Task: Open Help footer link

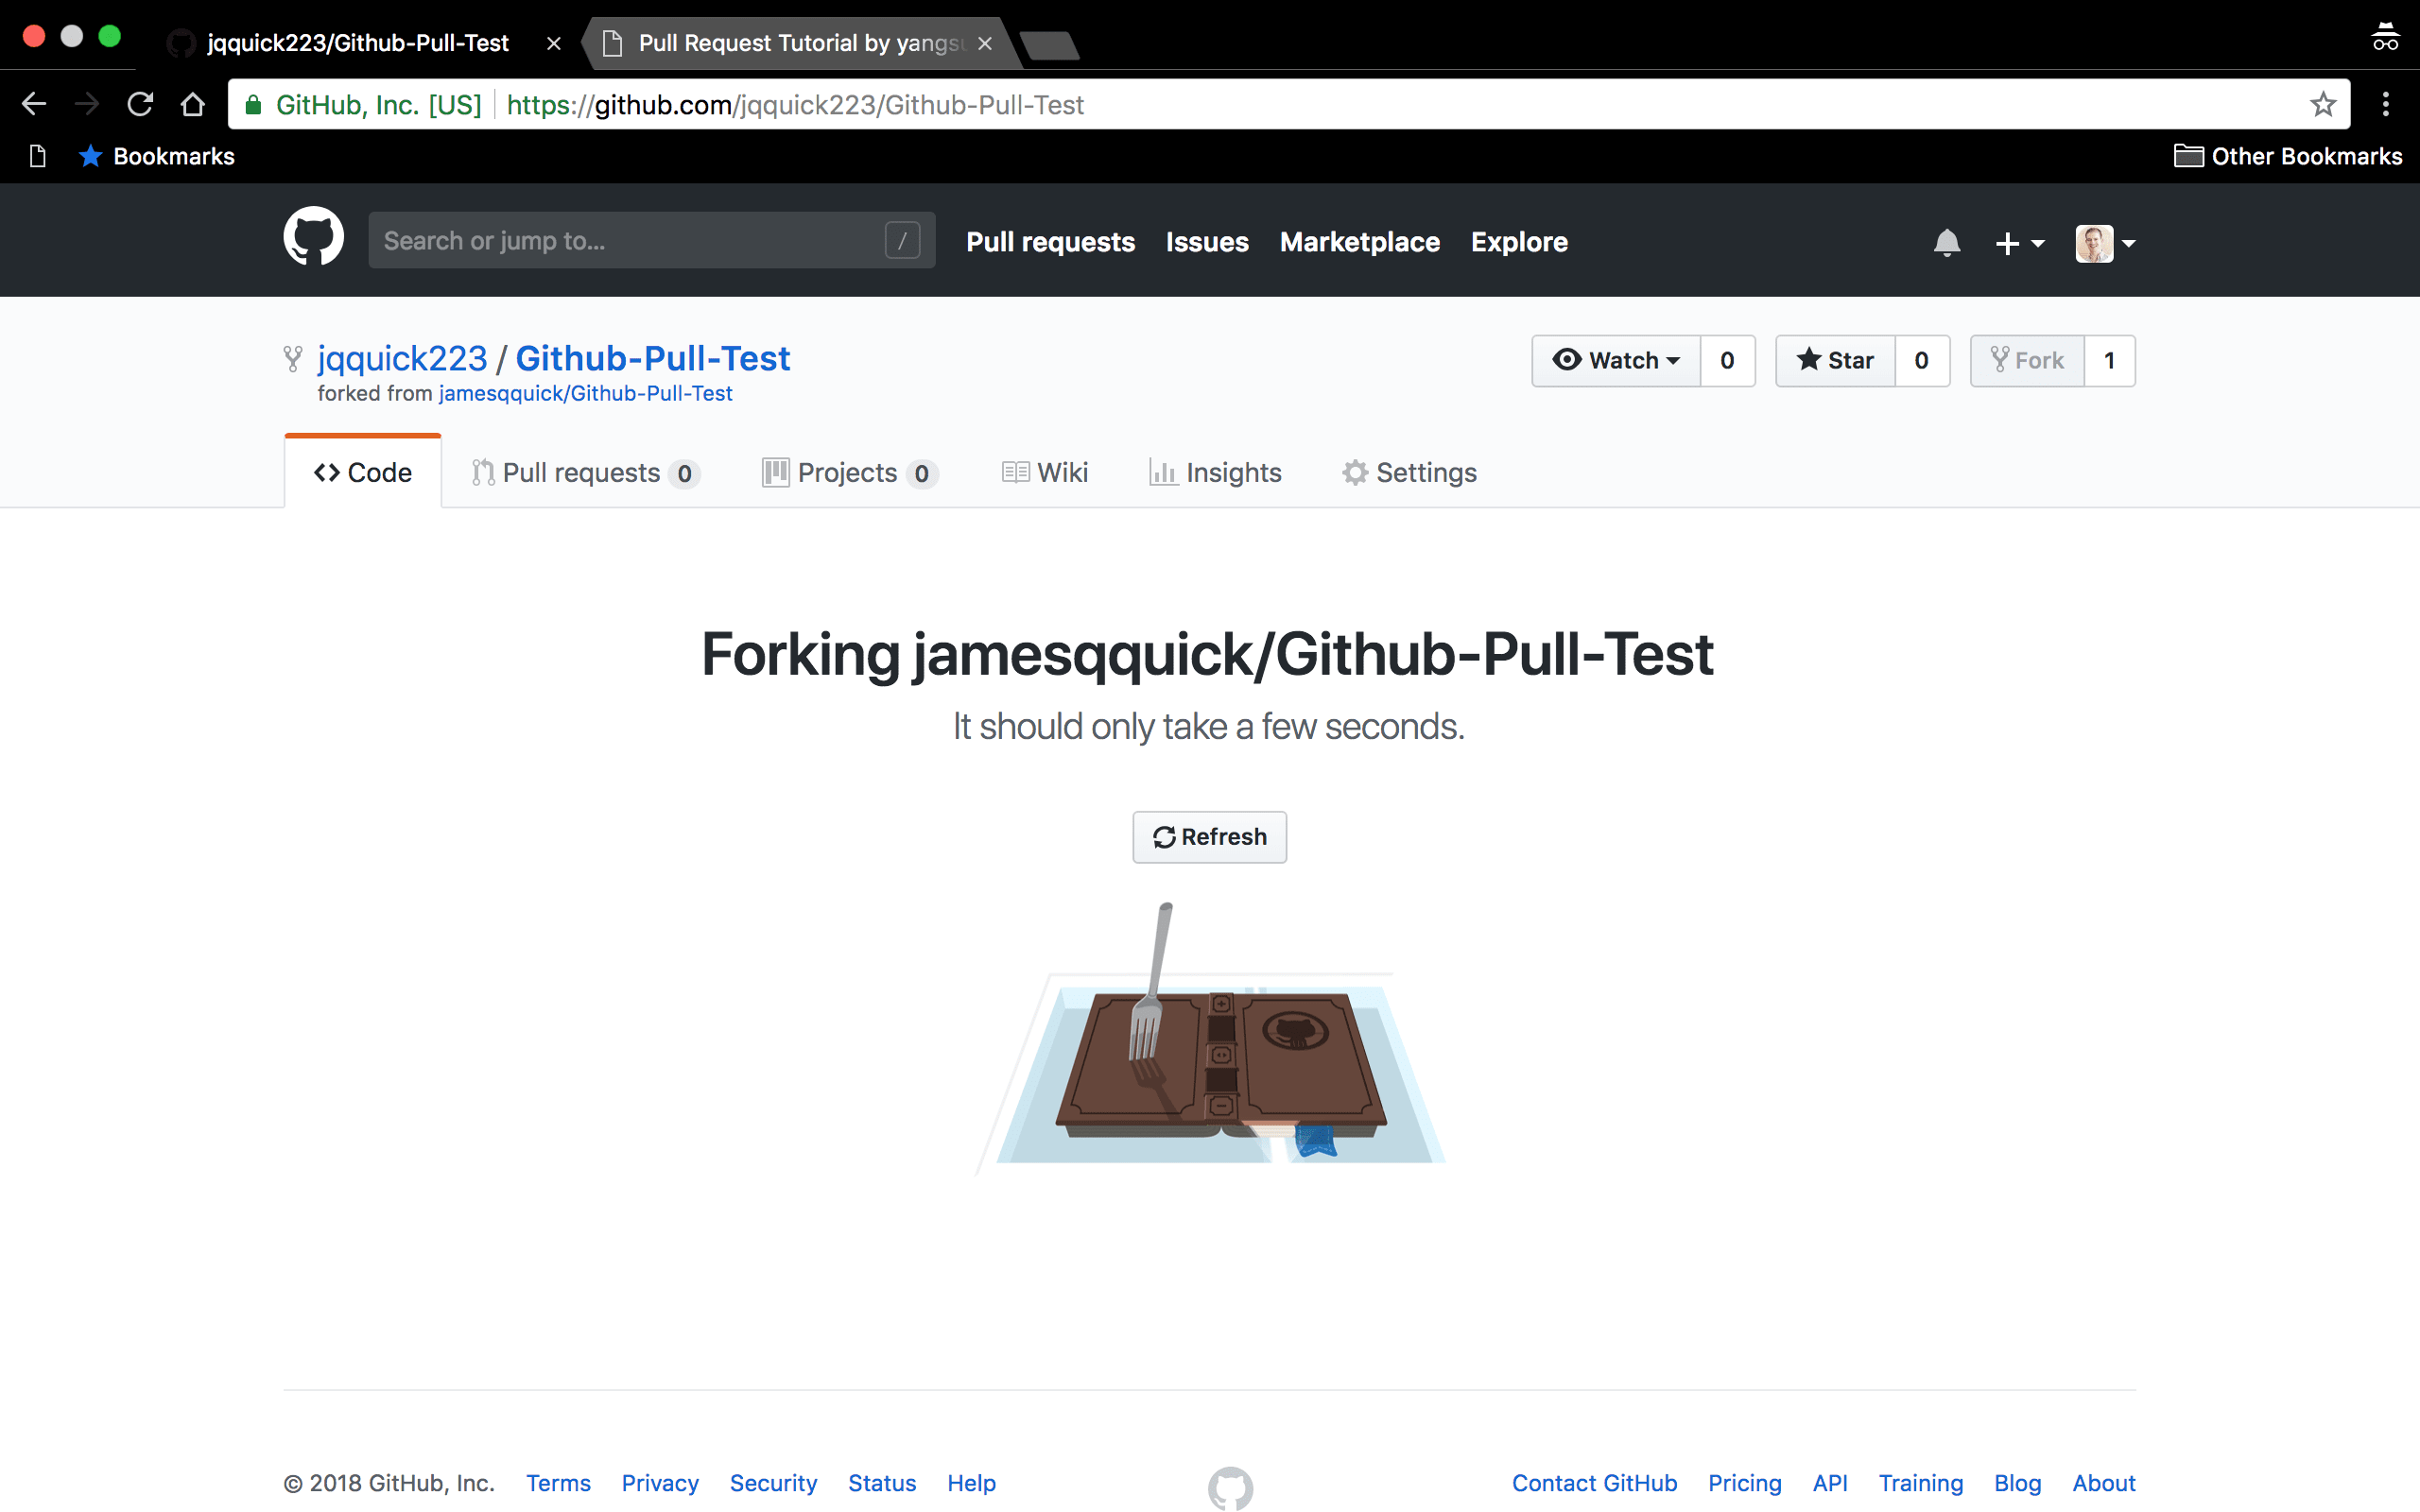Action: 972,1483
